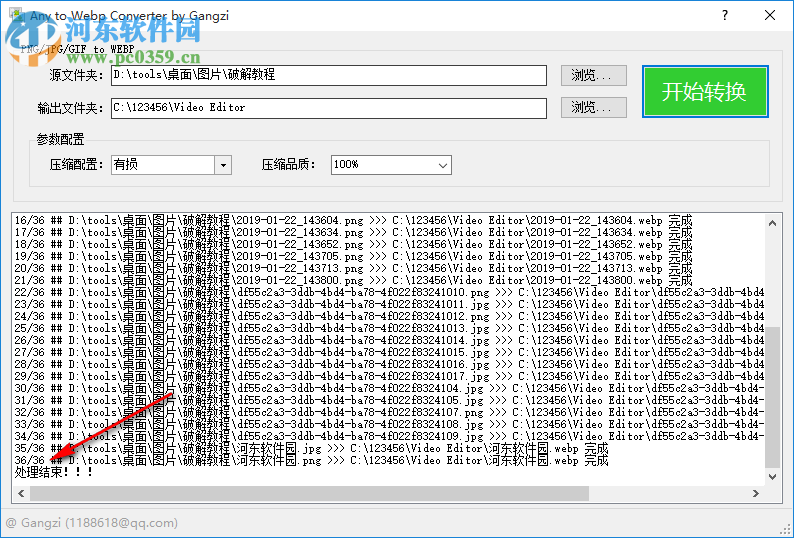Select log line 19/36 for 2019-01-22_143705.png
Viewport: 794px width, 538px height.
click(x=353, y=256)
